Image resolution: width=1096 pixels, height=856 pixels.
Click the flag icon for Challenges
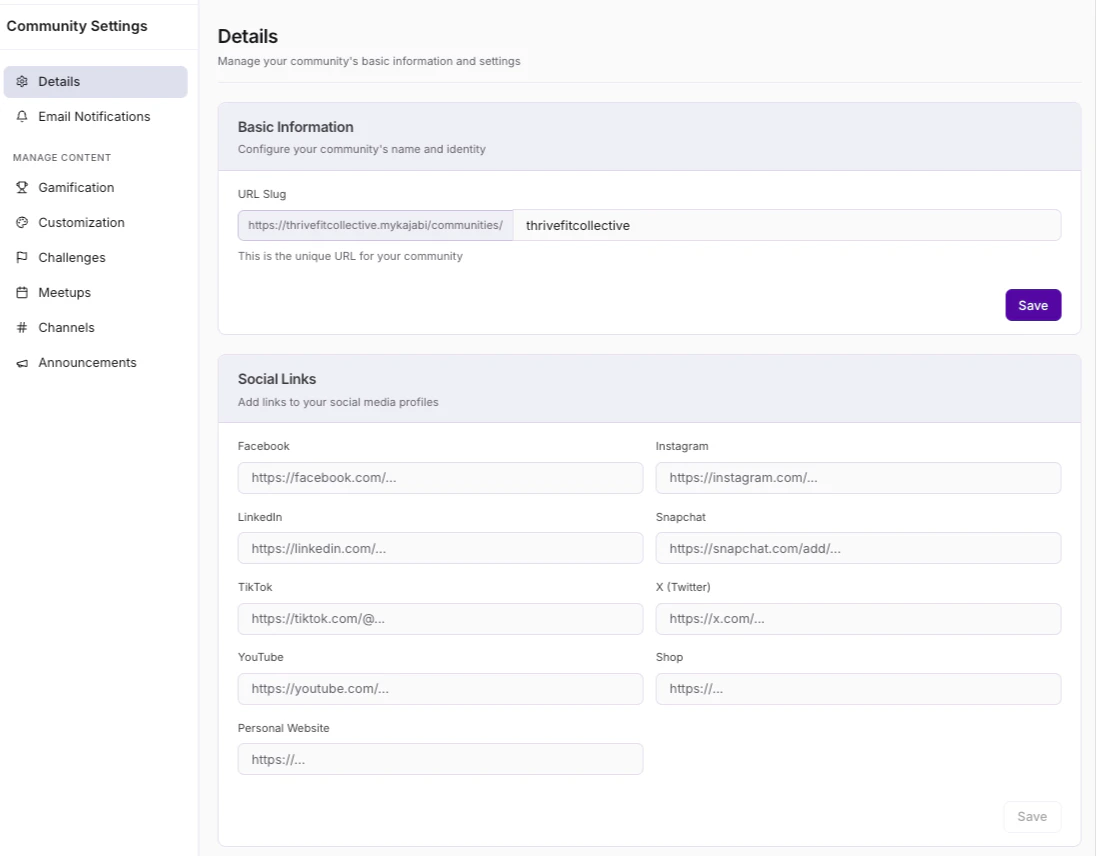point(22,258)
